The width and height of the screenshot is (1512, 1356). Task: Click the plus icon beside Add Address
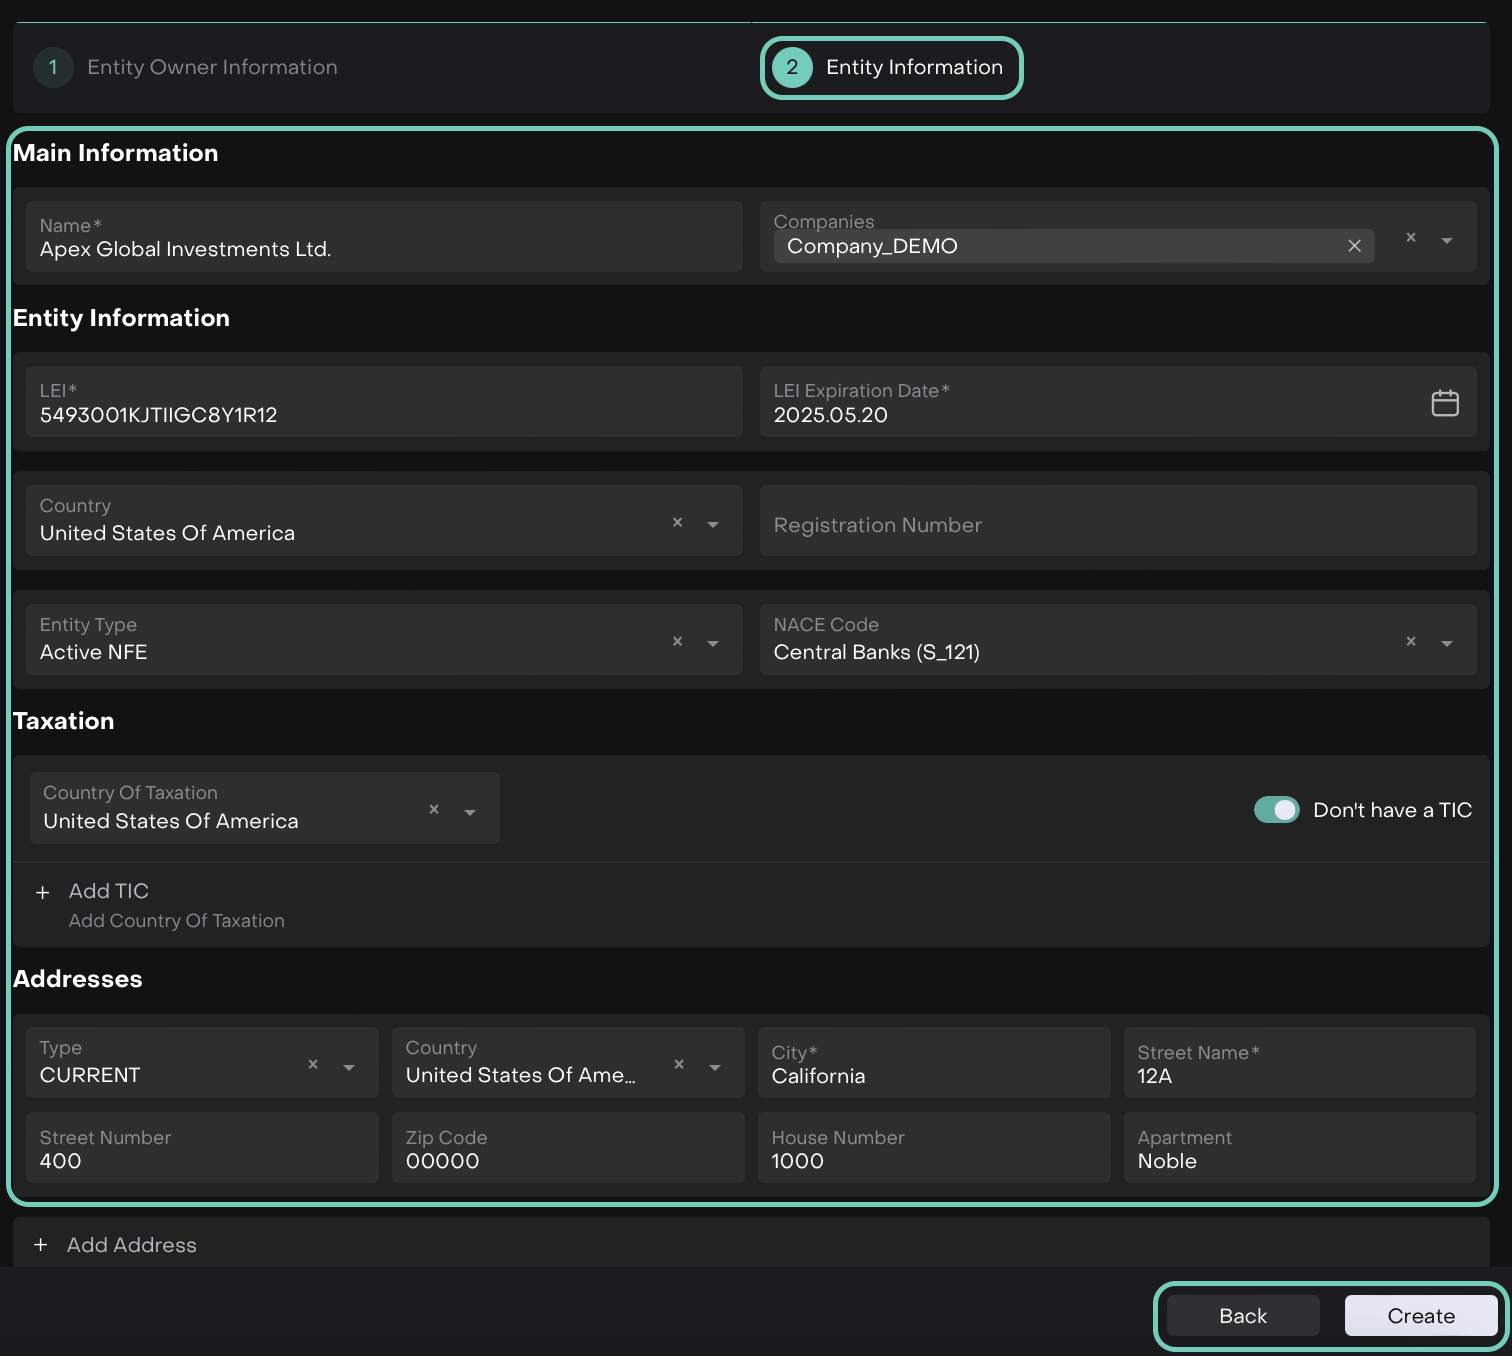tap(41, 1245)
